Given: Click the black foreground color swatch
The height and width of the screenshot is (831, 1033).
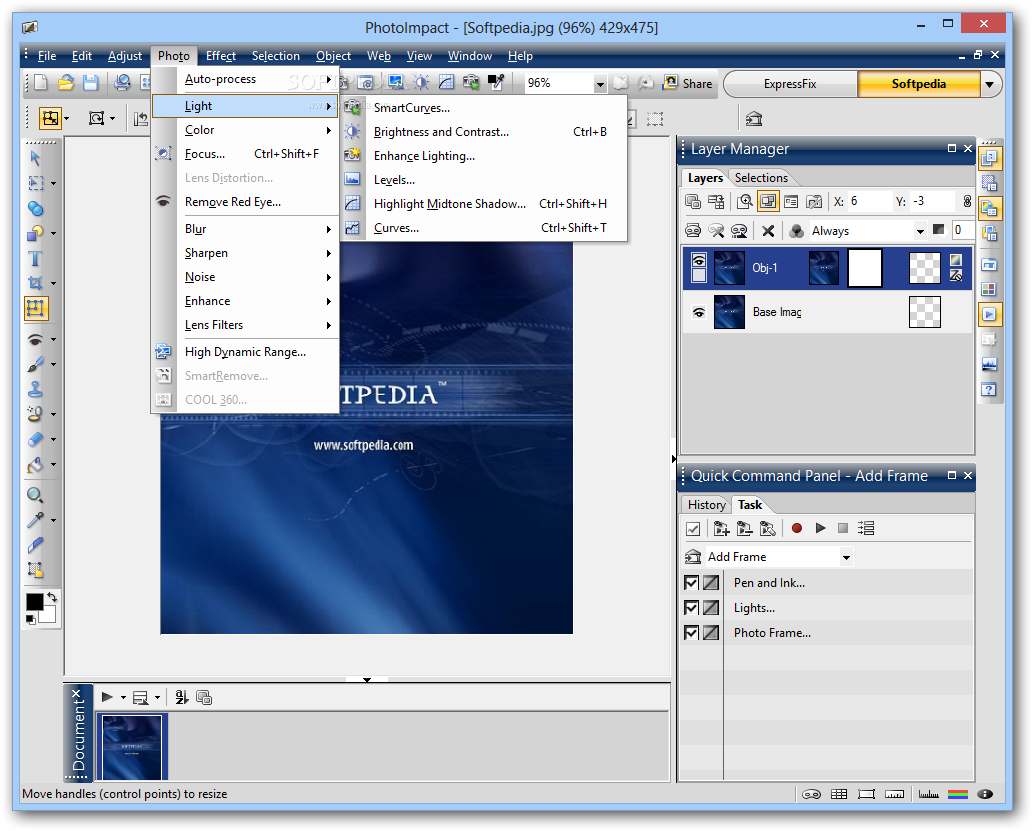Looking at the screenshot, I should (34, 602).
